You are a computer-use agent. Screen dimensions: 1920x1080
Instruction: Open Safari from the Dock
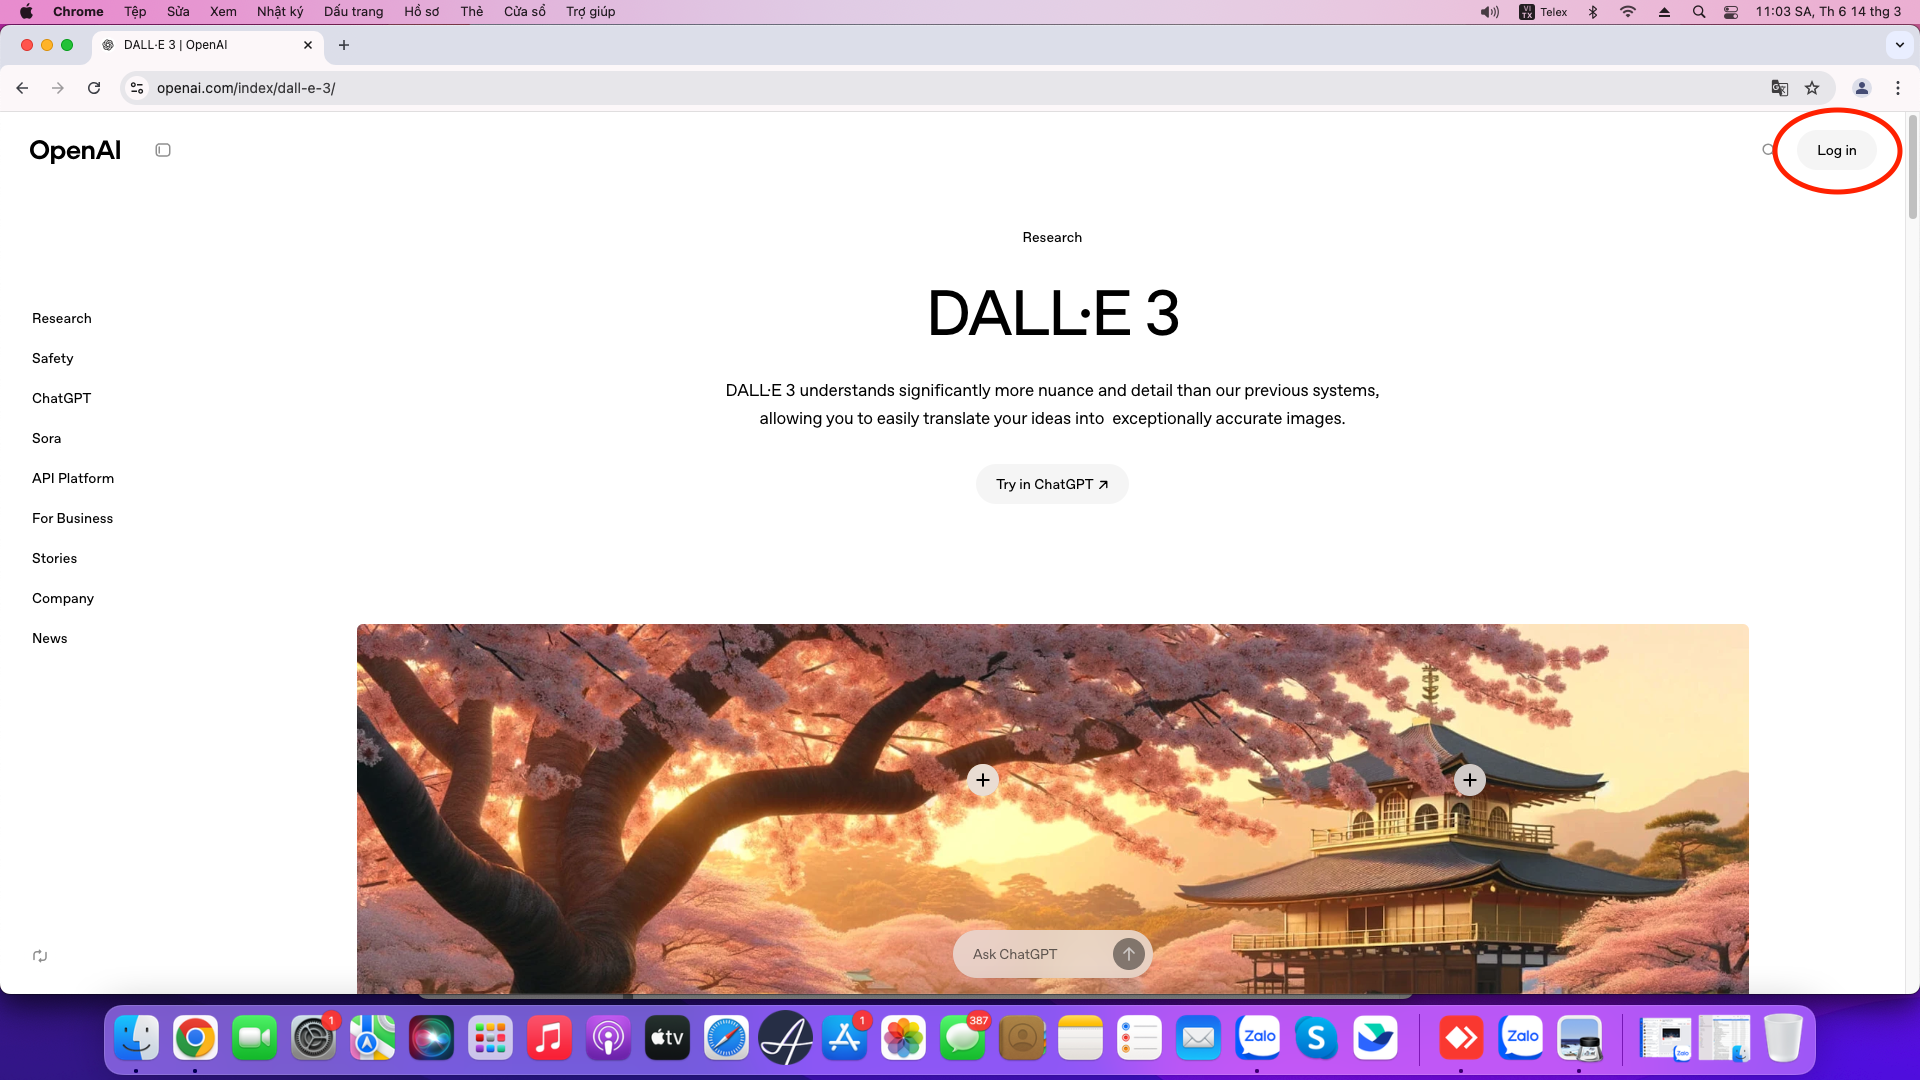(x=726, y=1038)
